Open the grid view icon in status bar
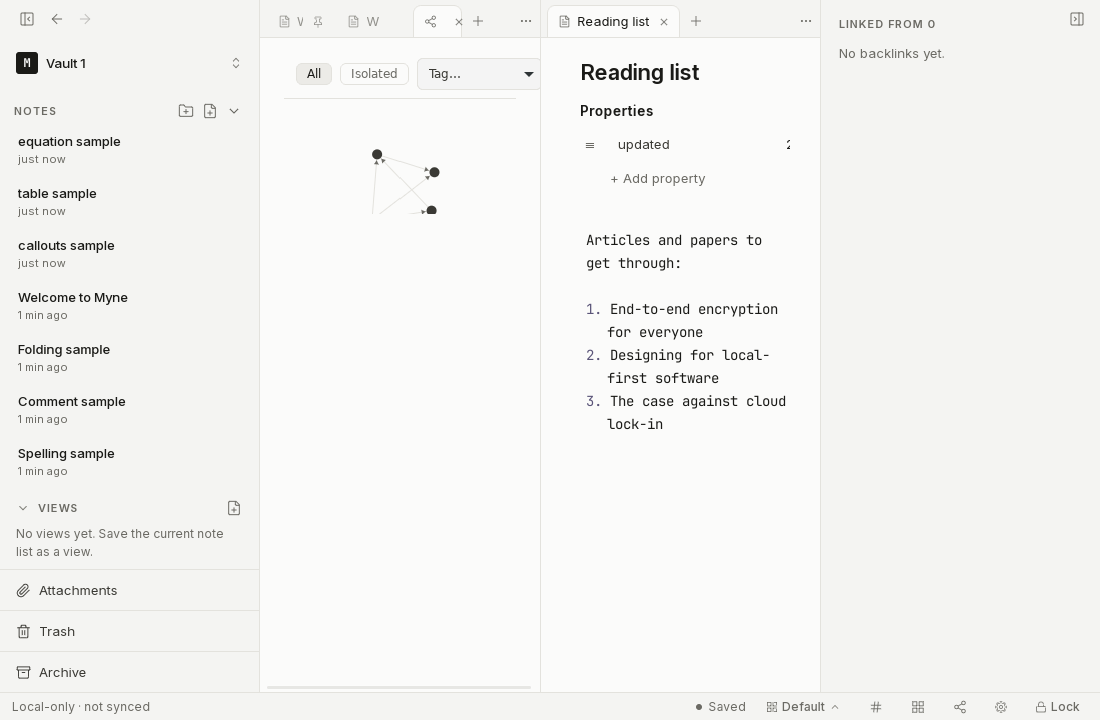This screenshot has width=1100, height=720. pyautogui.click(x=918, y=707)
